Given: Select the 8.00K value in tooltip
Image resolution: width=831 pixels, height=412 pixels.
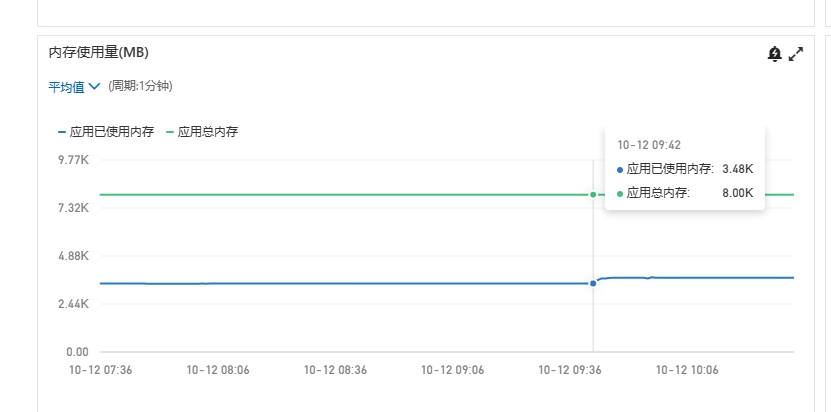Looking at the screenshot, I should click(737, 193).
